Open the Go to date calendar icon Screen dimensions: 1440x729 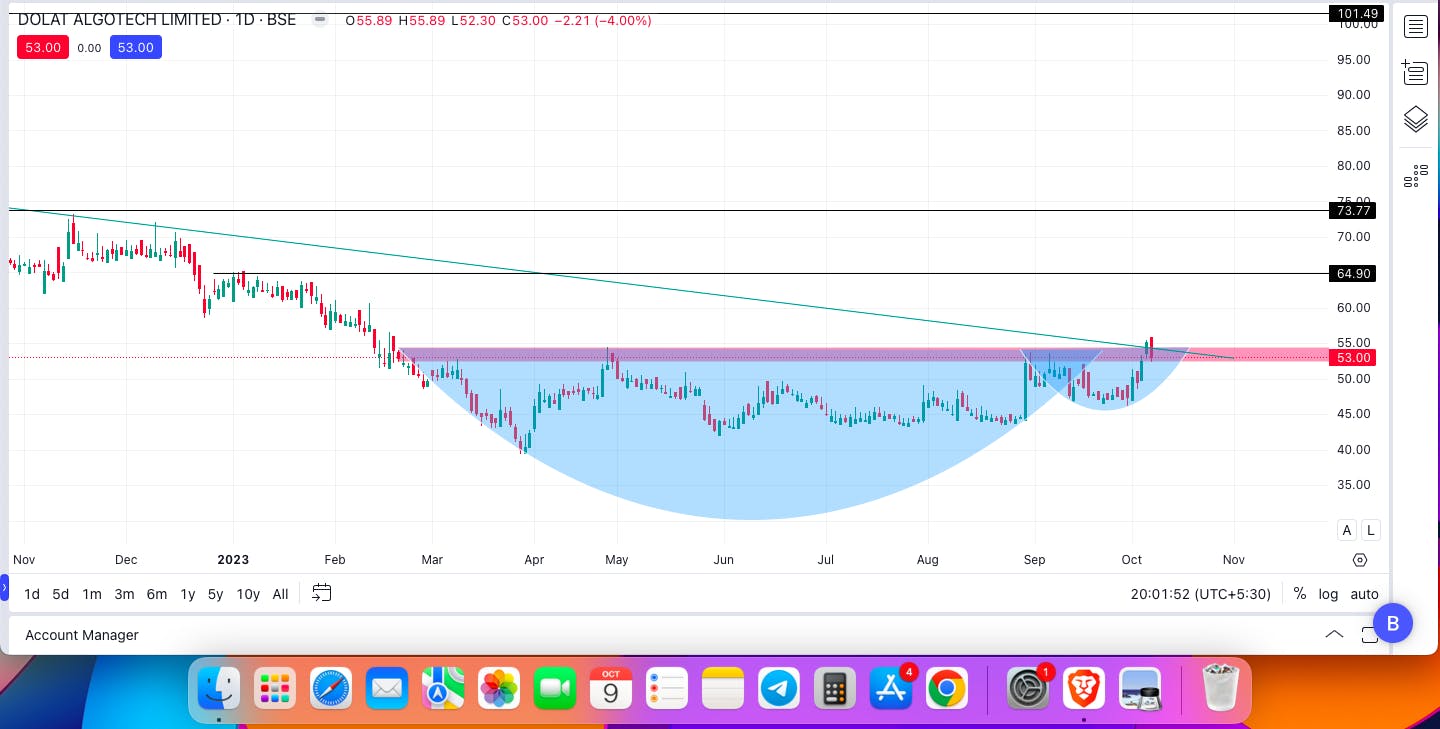pyautogui.click(x=321, y=593)
